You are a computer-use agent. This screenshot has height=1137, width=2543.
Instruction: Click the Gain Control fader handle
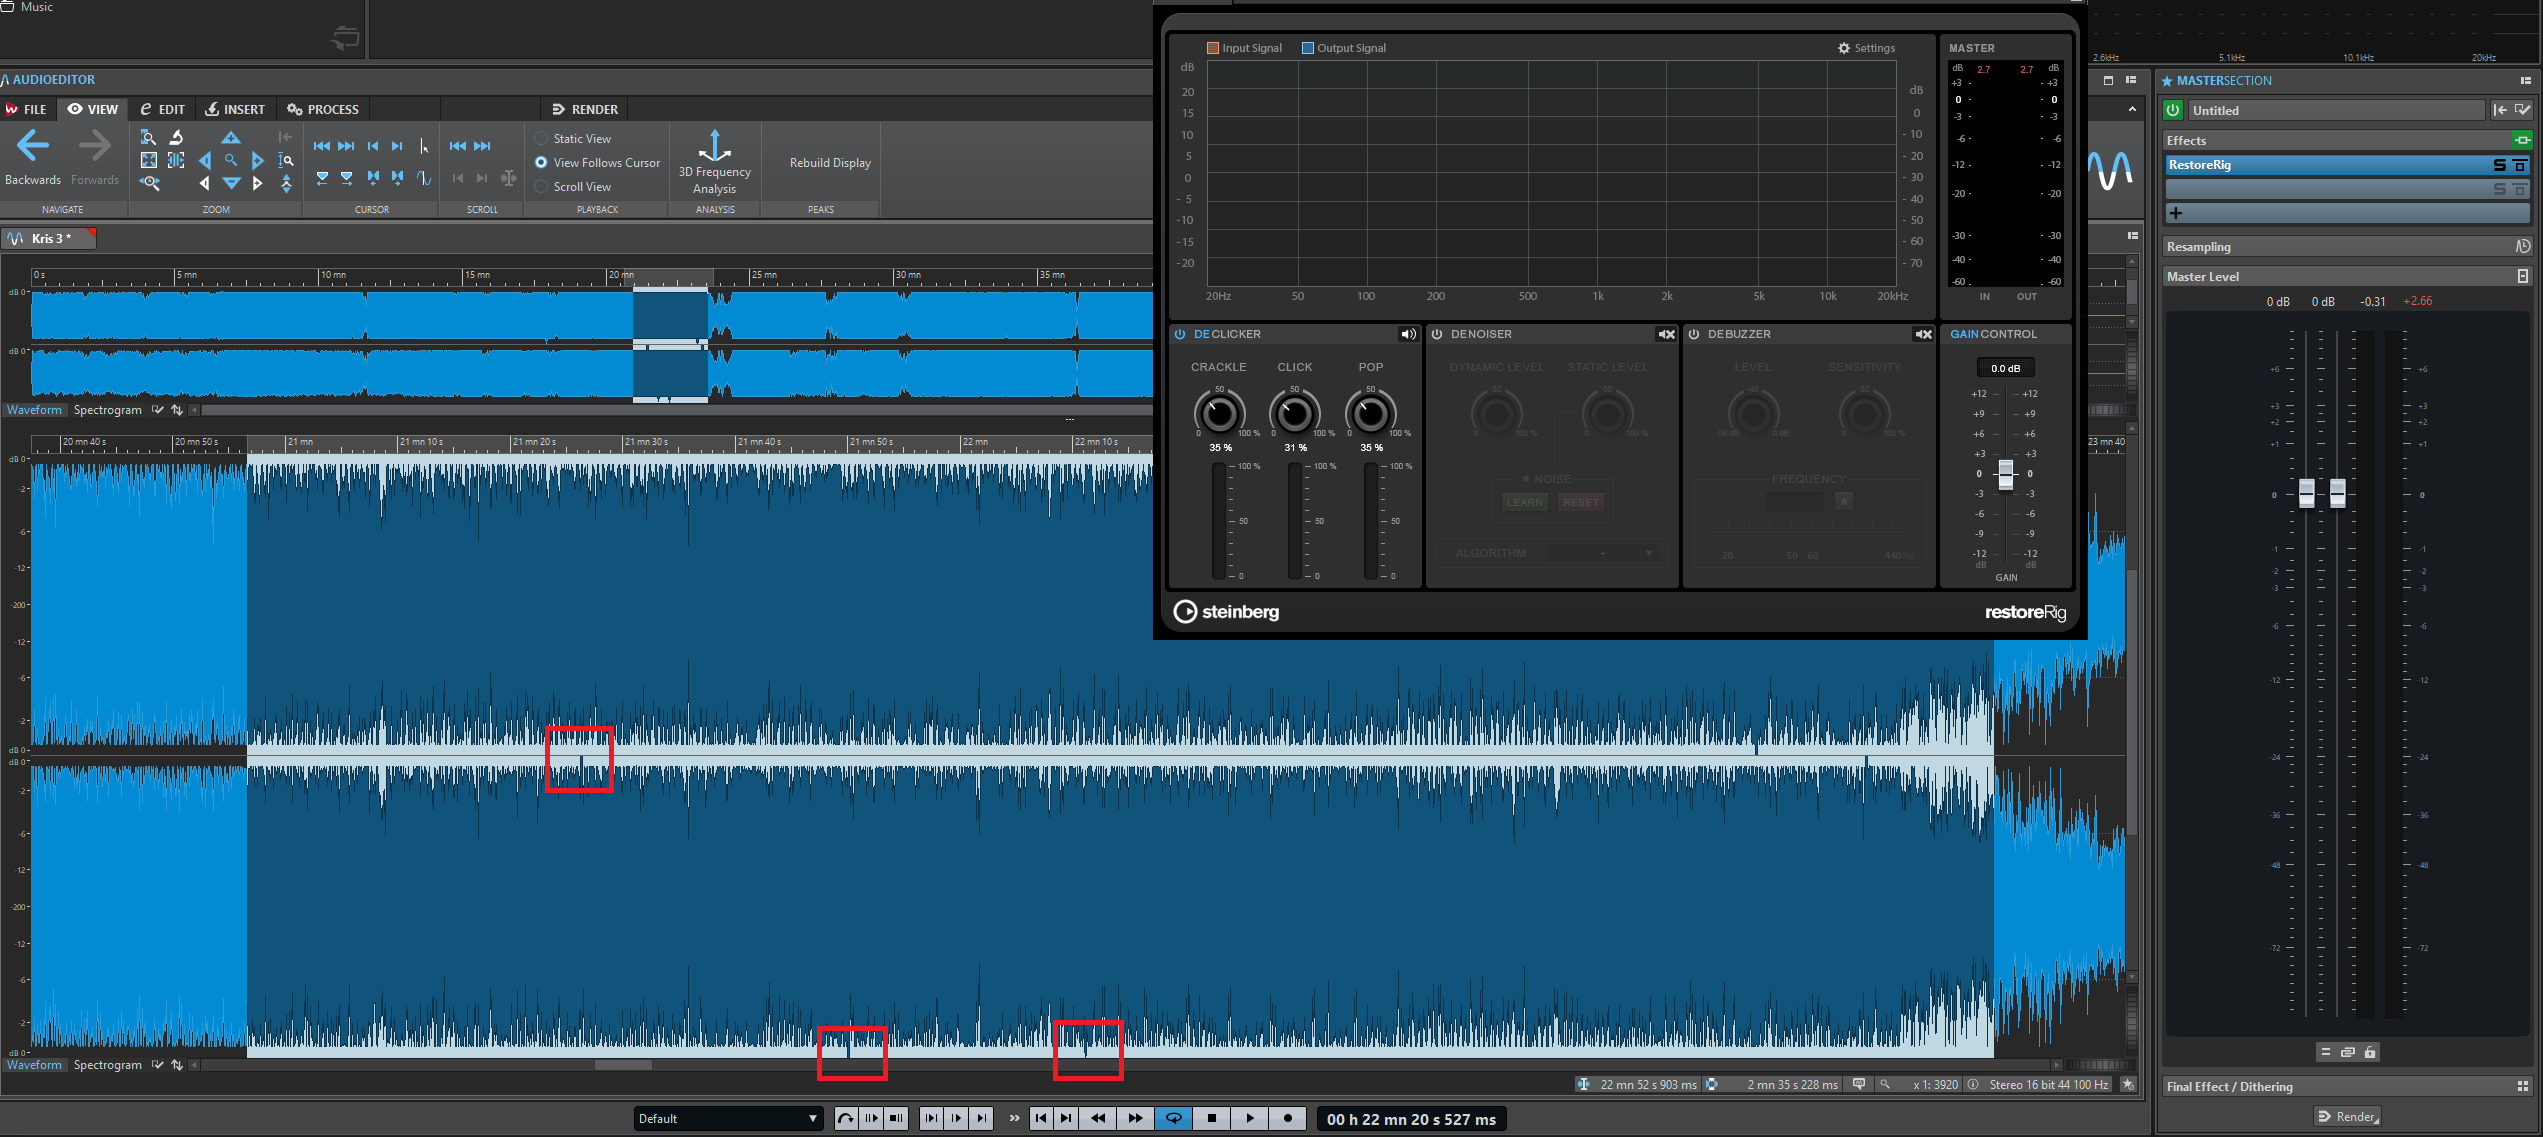tap(2005, 474)
